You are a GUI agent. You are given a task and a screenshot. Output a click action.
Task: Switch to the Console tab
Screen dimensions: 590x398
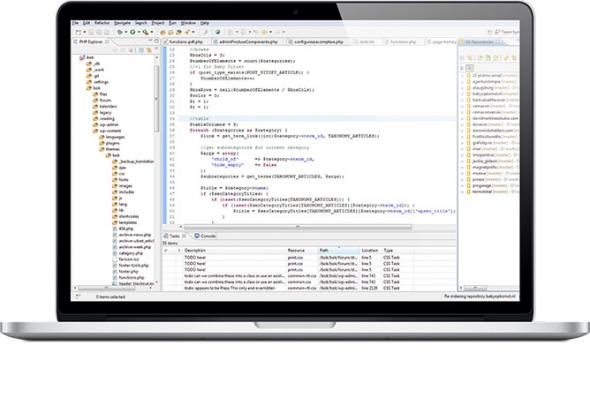coord(205,236)
